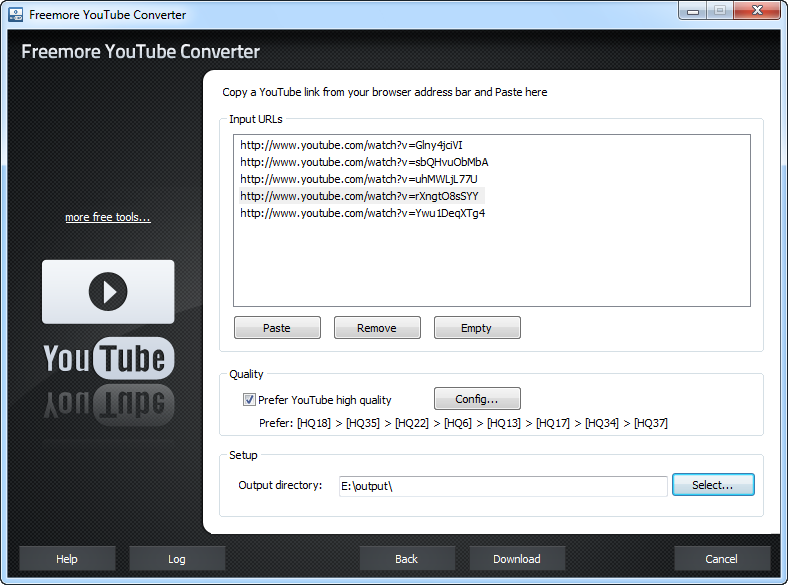Select URL ending in rXngtO8sSYY

point(361,196)
